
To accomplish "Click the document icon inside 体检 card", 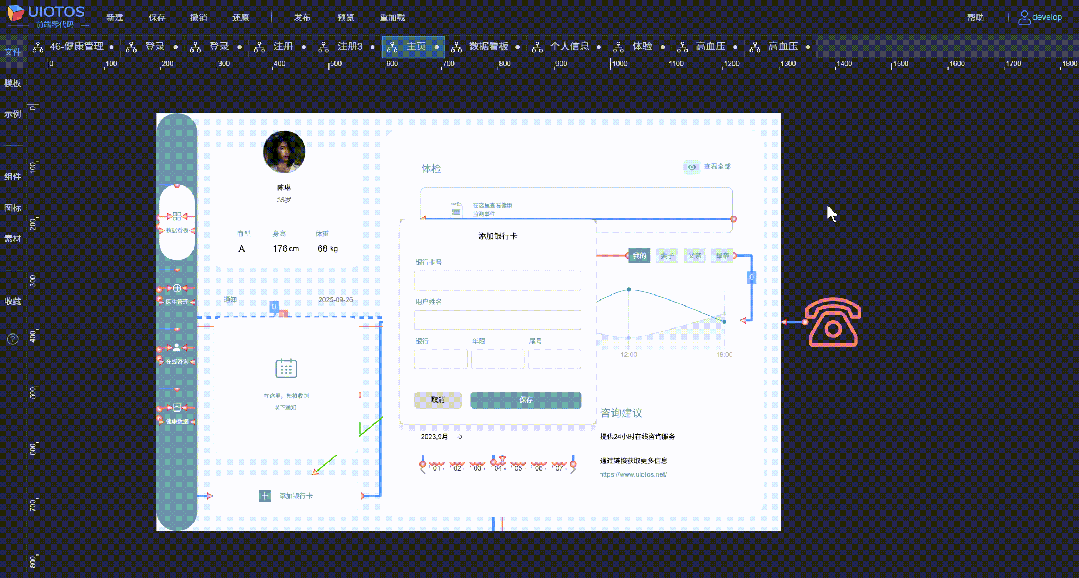I will [456, 209].
